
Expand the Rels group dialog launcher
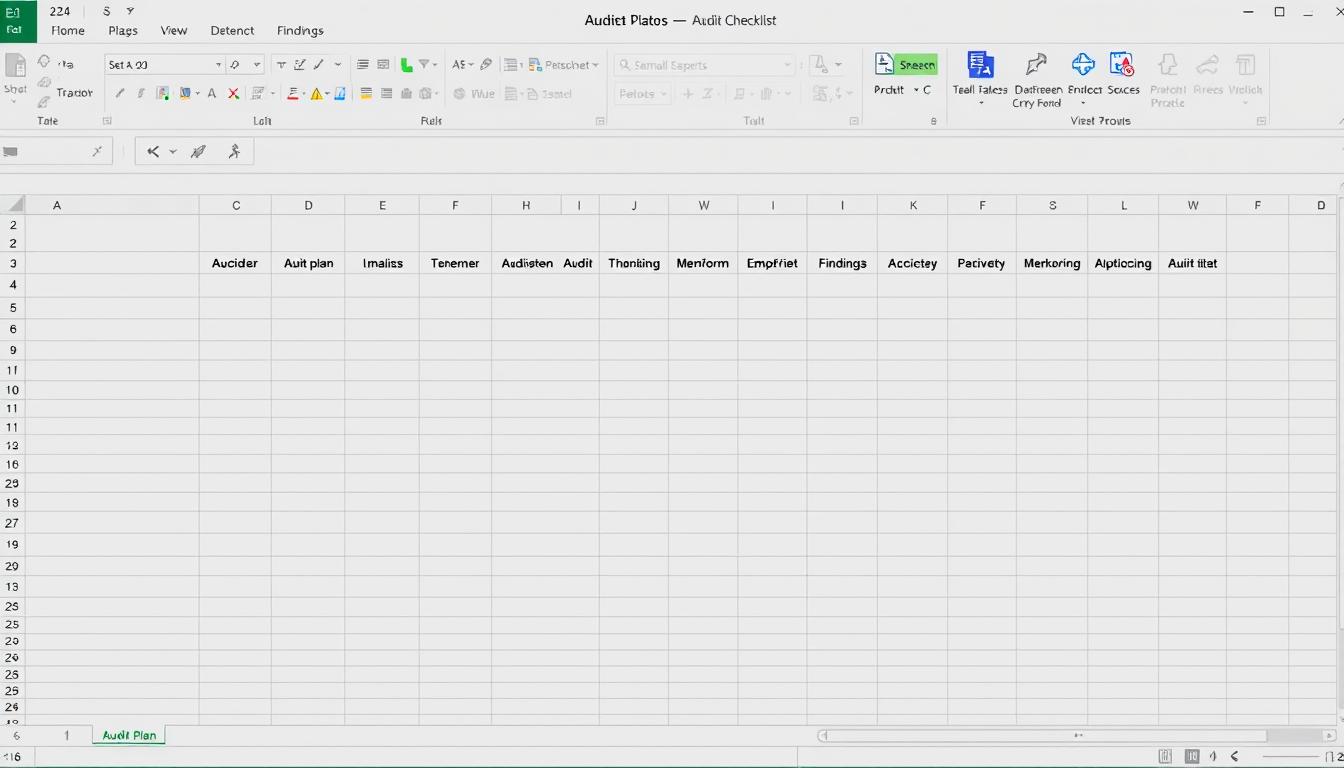pyautogui.click(x=600, y=121)
